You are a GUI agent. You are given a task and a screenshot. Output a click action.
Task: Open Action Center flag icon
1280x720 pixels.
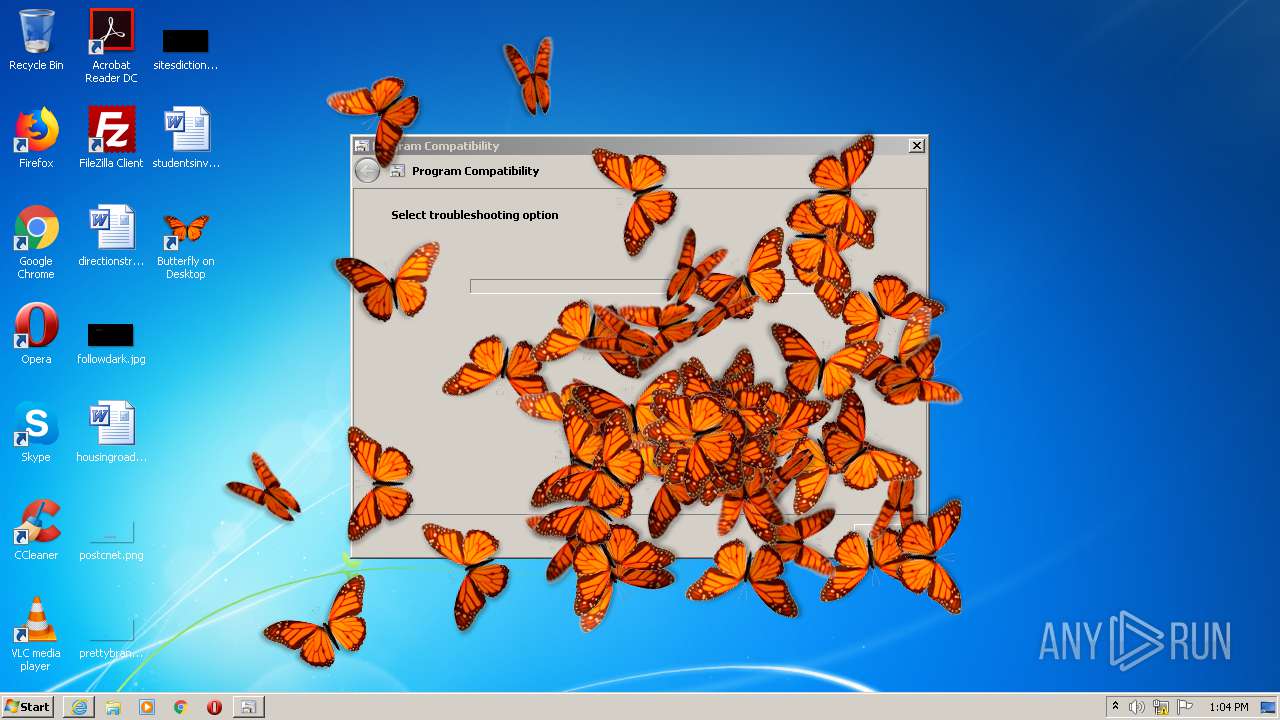1185,707
